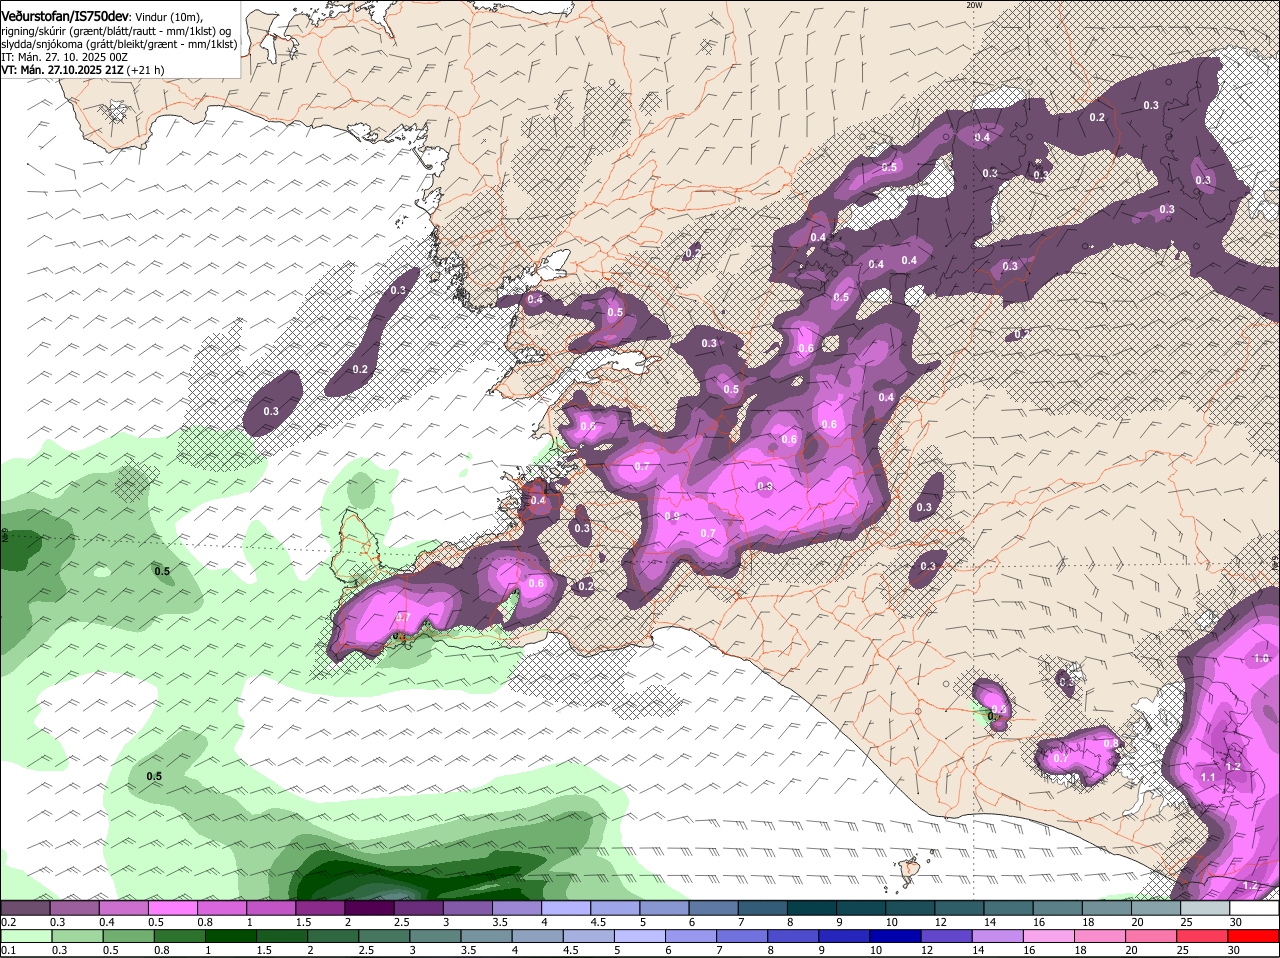Image resolution: width=1280 pixels, height=958 pixels.
Task: Pick the 4–4.5 pale lavender swatch, upper legend
Action: tap(566, 907)
